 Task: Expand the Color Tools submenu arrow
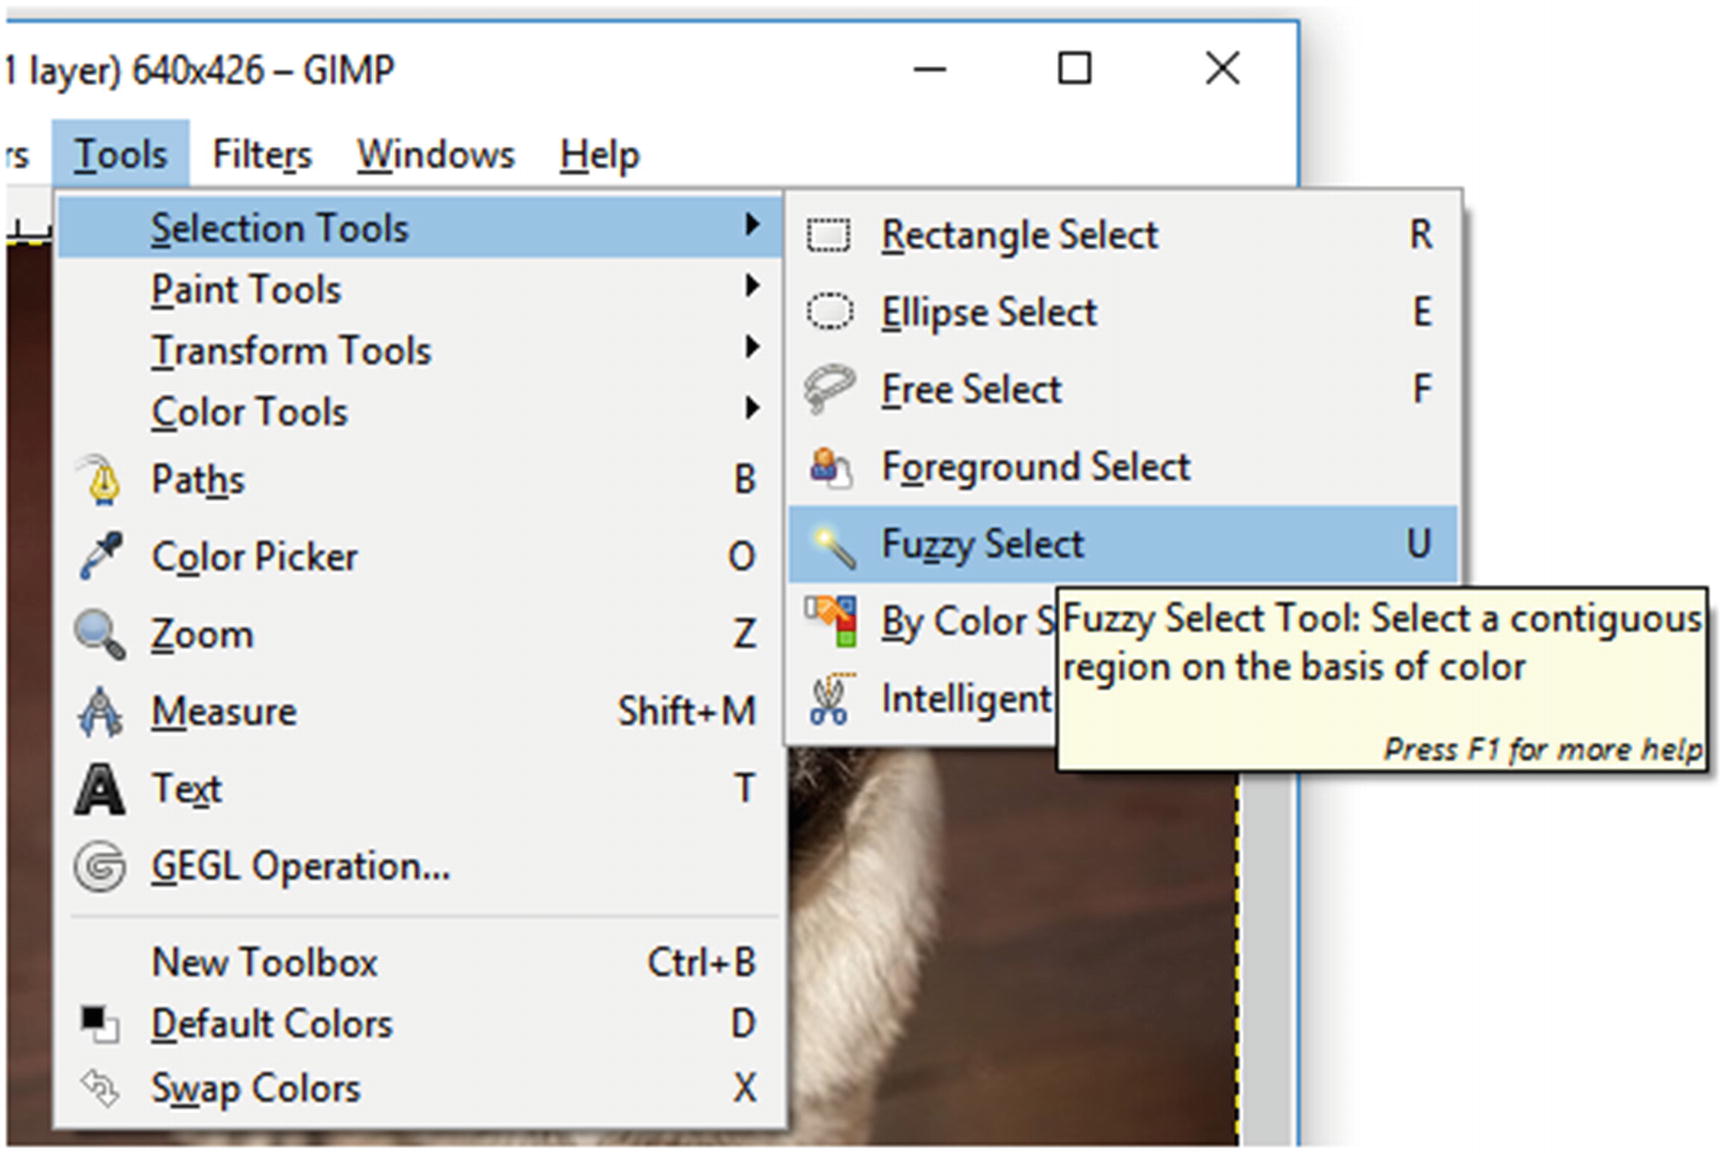tap(752, 408)
